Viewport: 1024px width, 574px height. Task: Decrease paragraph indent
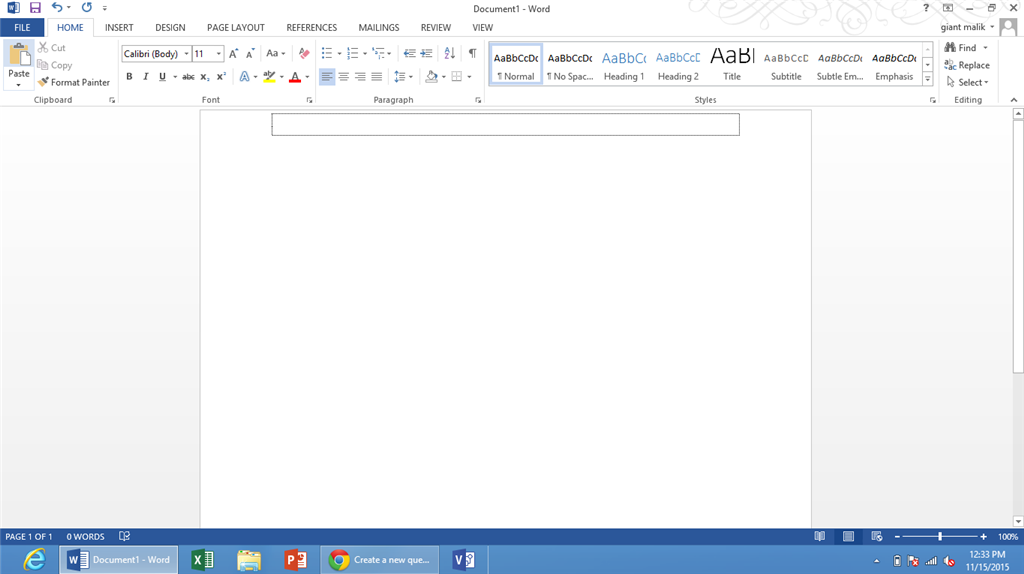tap(409, 54)
